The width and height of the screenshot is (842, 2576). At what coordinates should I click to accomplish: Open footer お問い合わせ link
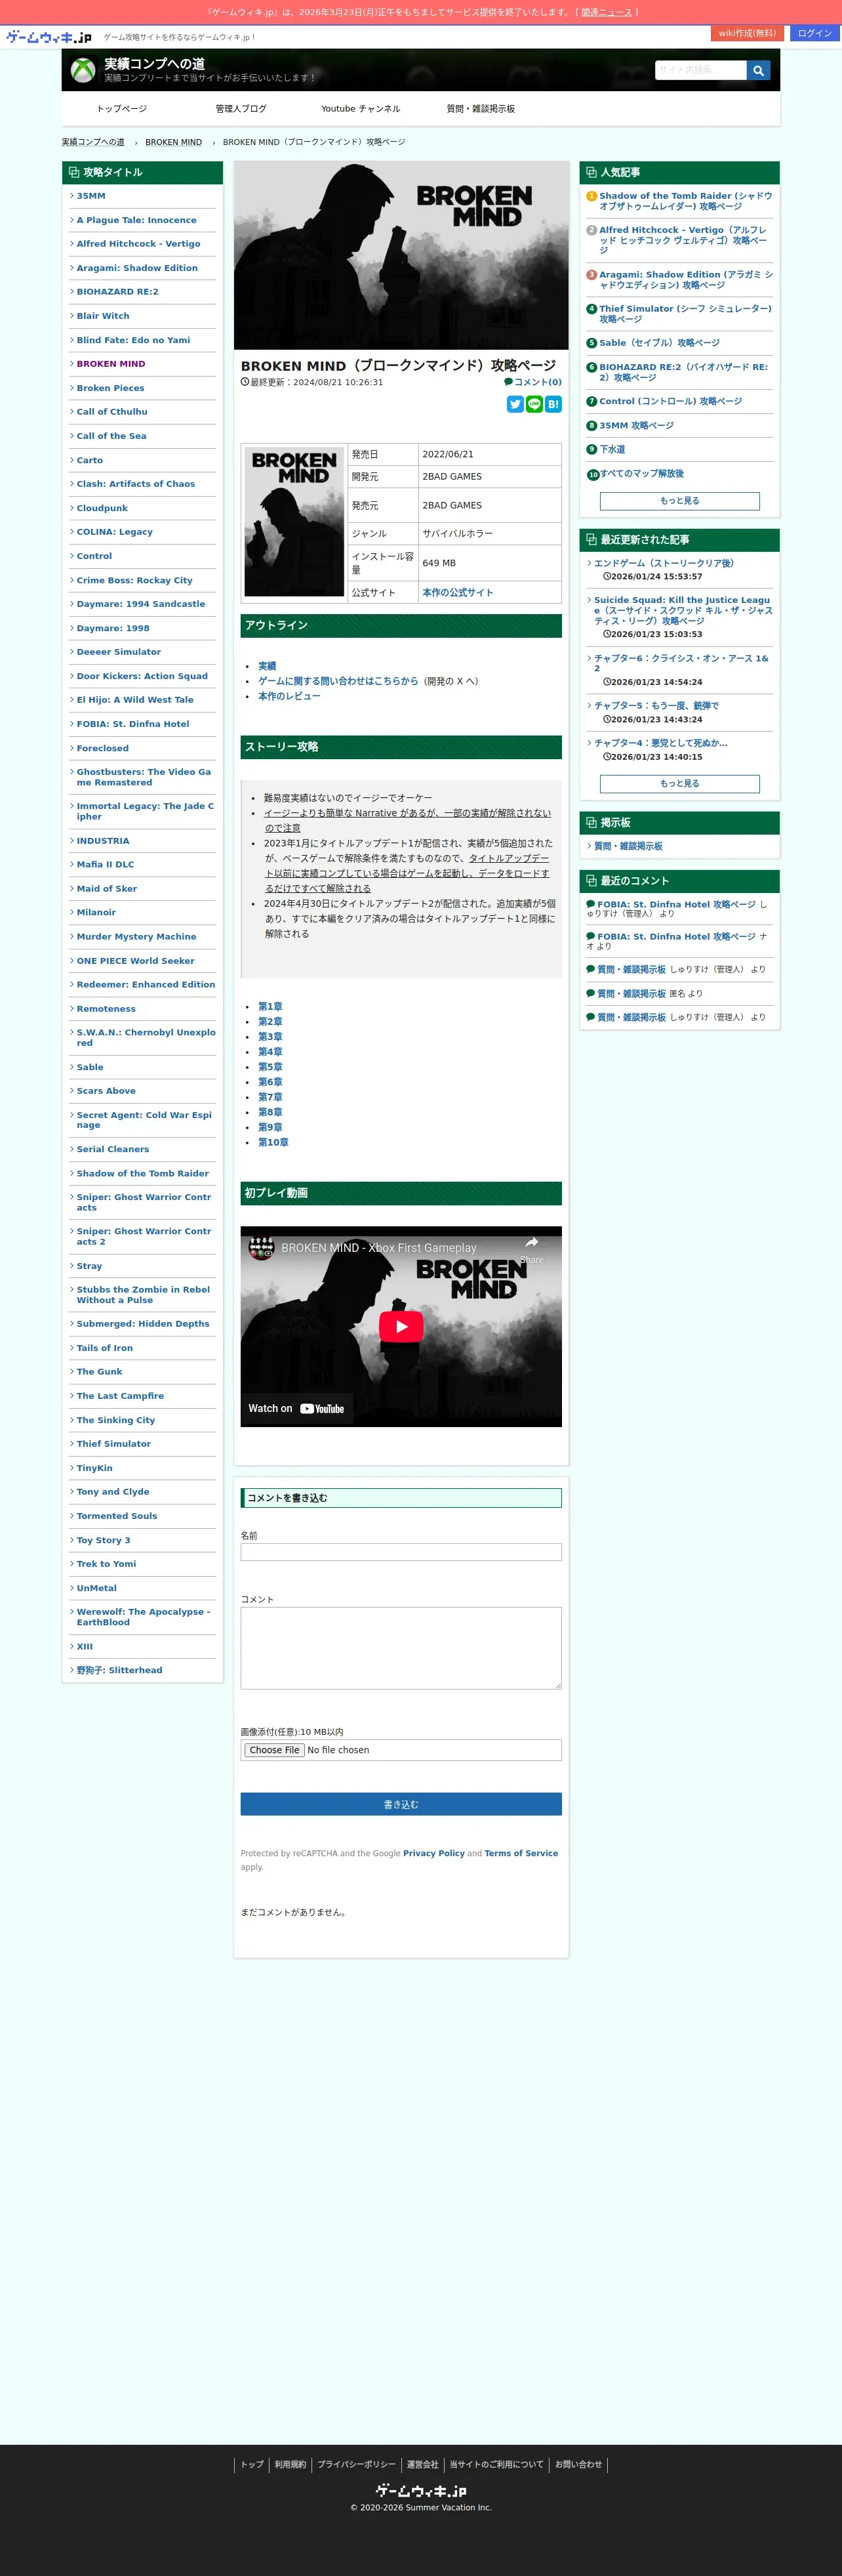579,2464
